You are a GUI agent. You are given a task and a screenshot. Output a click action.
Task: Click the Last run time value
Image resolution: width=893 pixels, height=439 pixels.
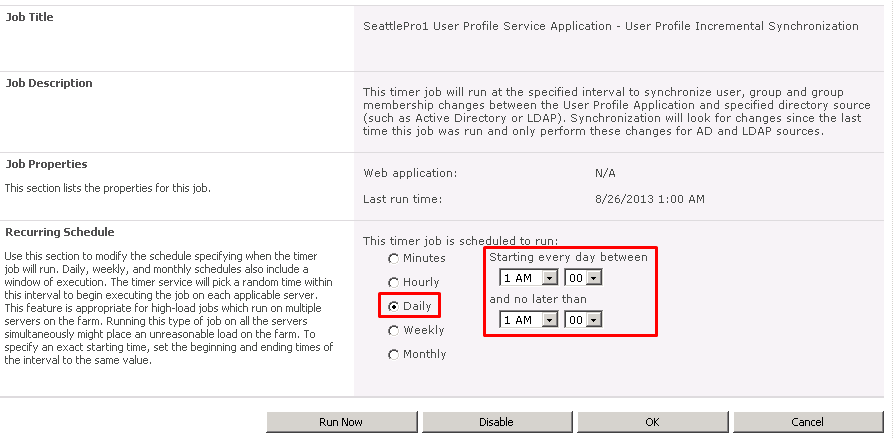tap(650, 199)
